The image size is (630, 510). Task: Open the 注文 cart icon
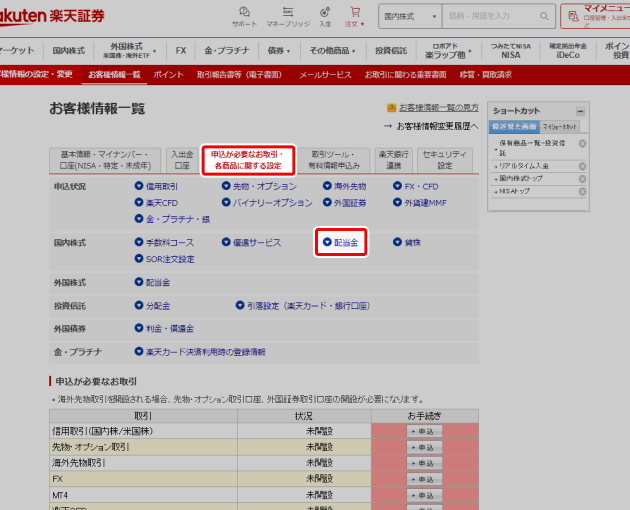click(x=355, y=17)
